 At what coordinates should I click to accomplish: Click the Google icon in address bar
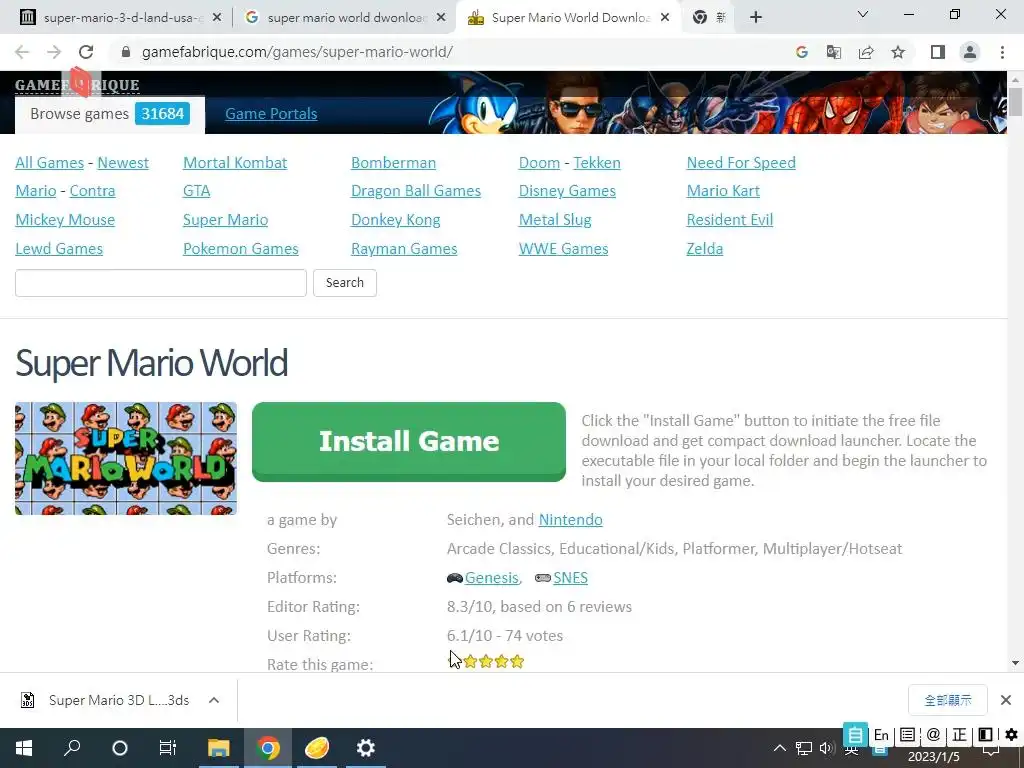(802, 52)
